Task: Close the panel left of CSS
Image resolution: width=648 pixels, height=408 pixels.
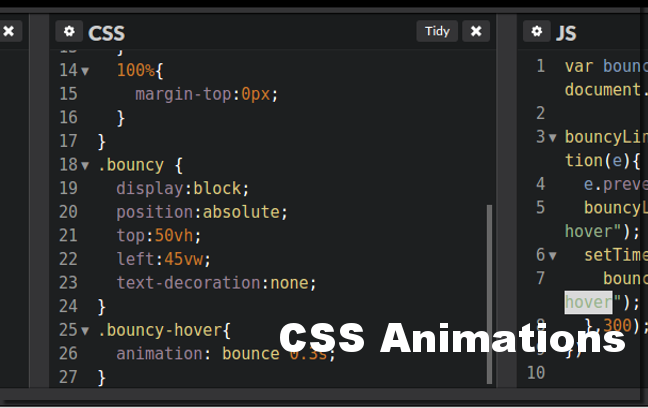Action: pyautogui.click(x=9, y=31)
